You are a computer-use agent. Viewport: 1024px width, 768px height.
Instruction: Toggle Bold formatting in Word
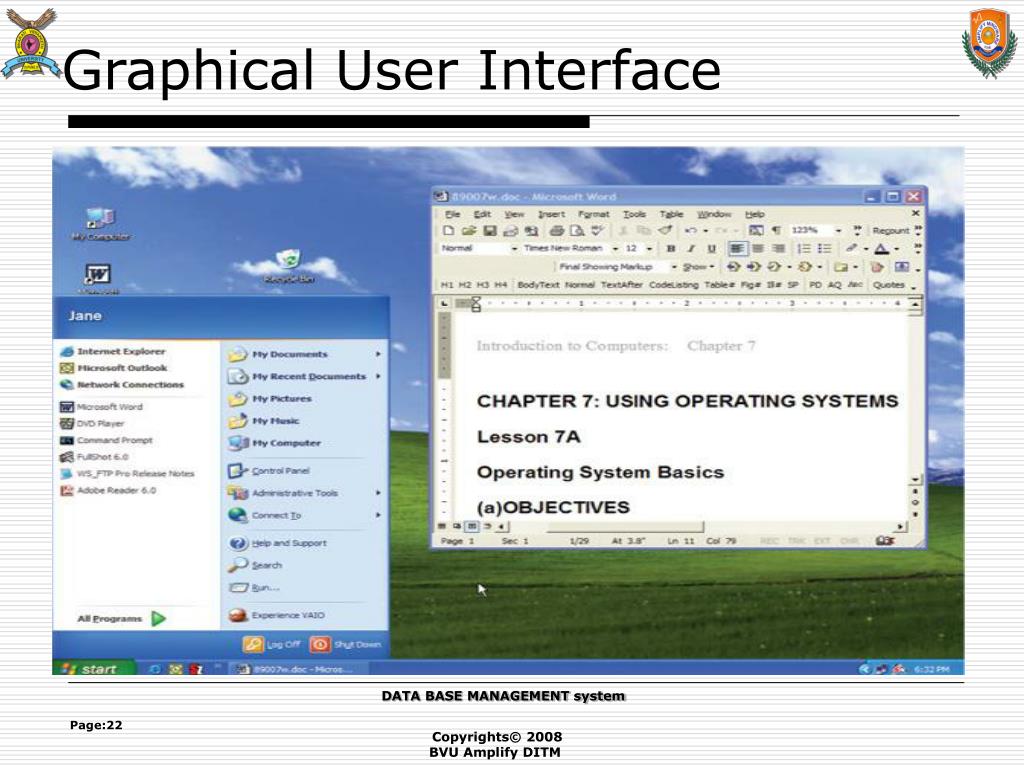(671, 249)
